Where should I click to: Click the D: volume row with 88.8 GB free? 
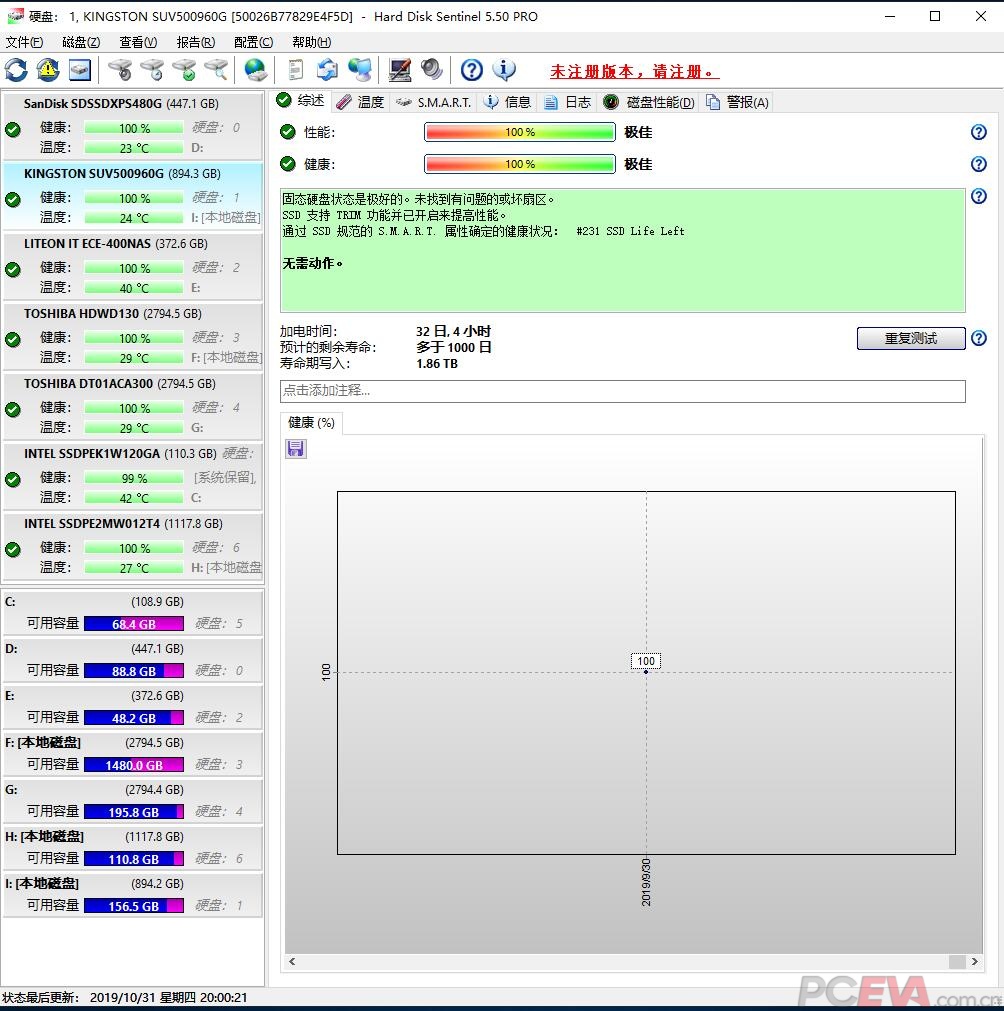pyautogui.click(x=133, y=660)
